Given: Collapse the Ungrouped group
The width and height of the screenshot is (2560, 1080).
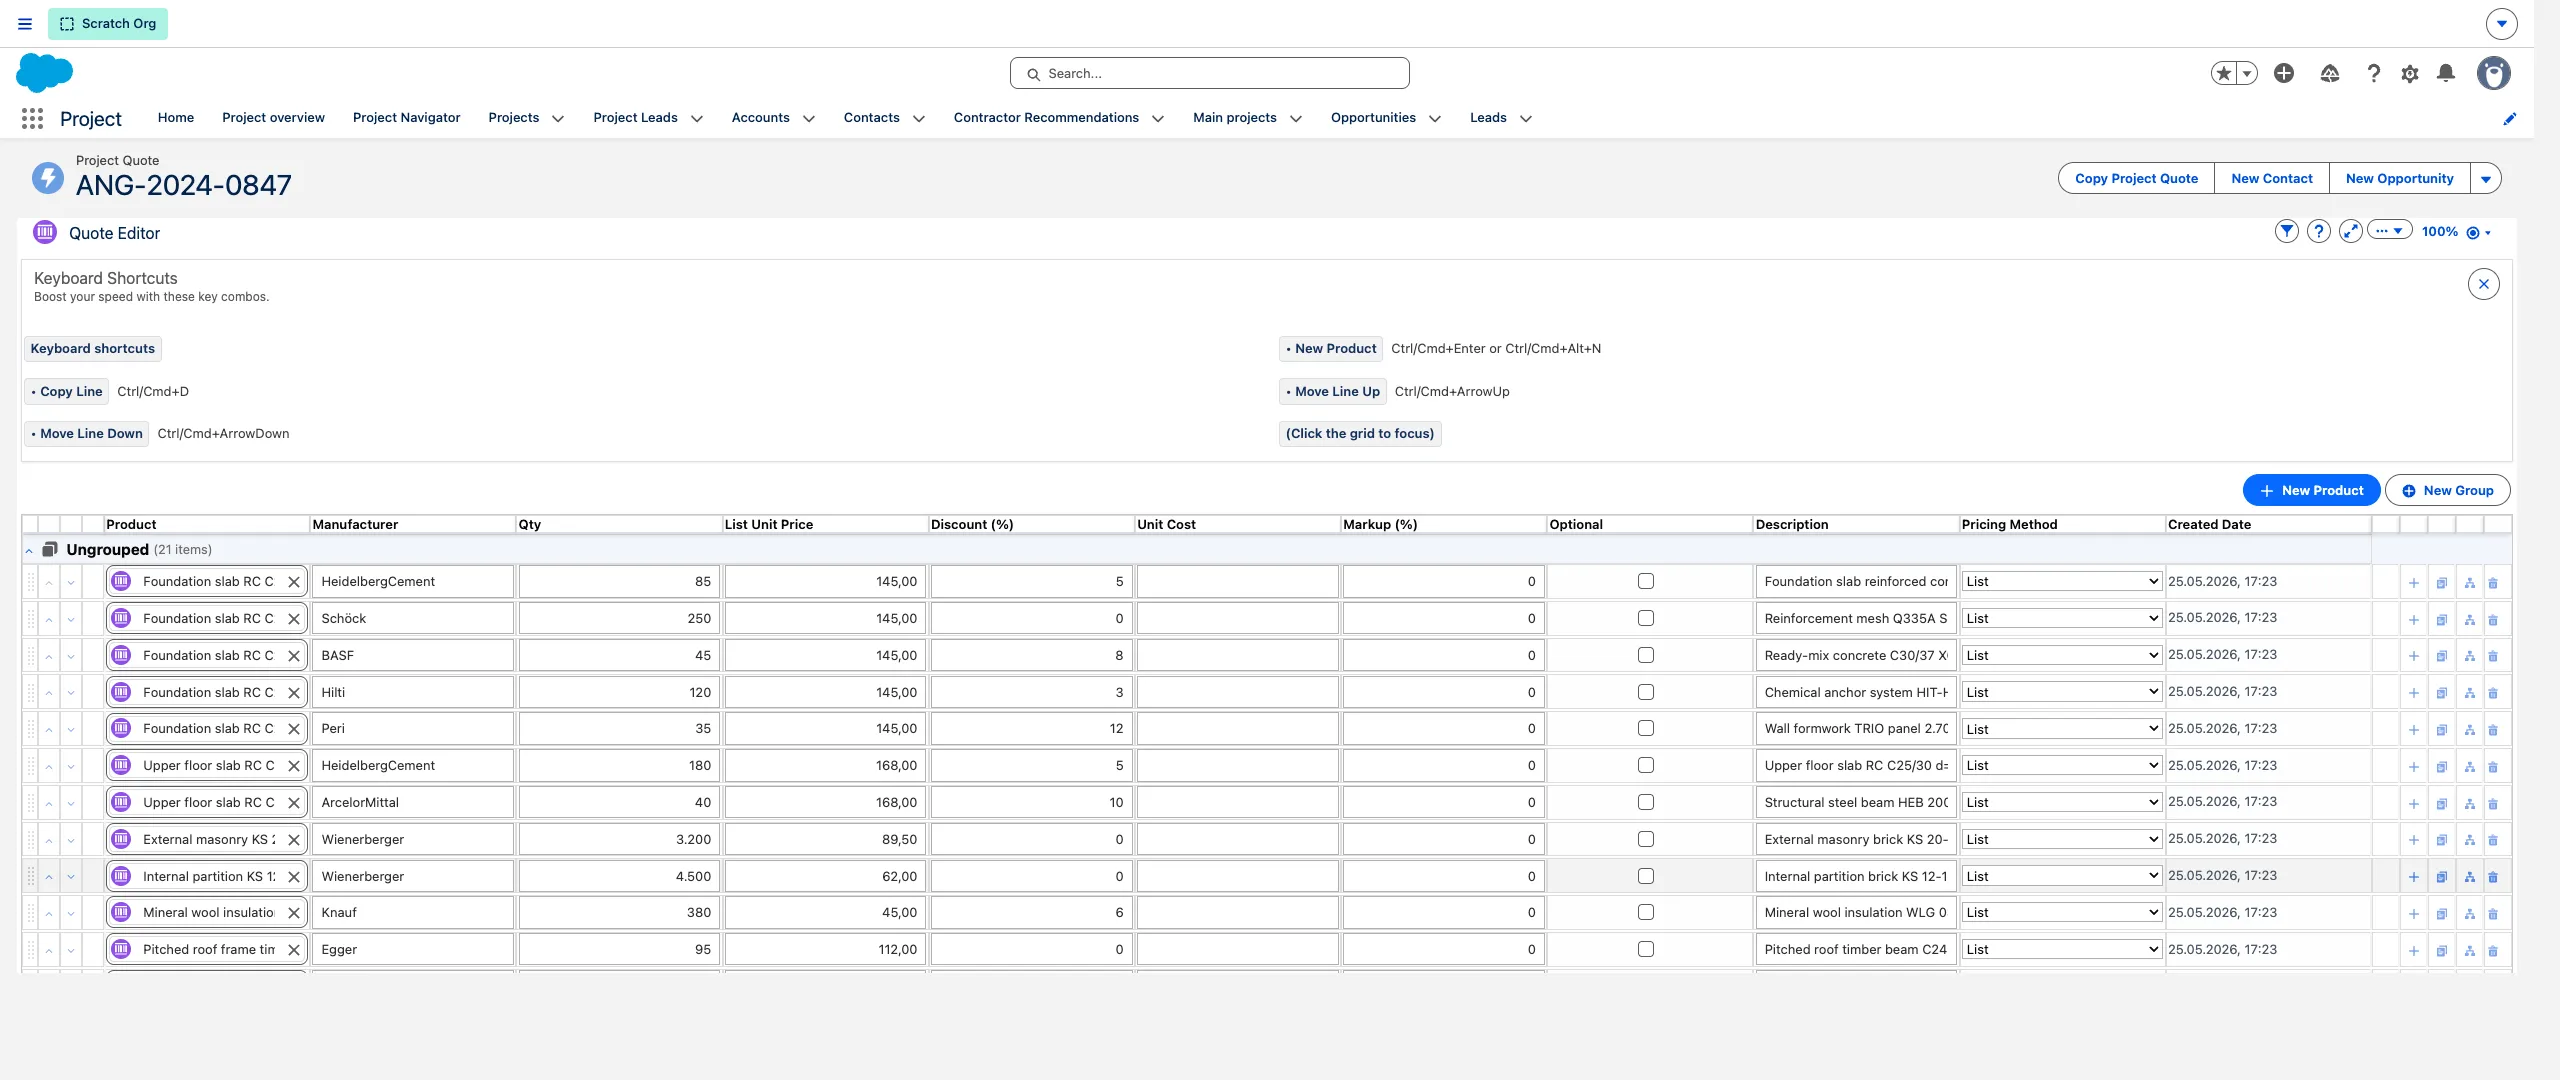Looking at the screenshot, I should coord(29,551).
